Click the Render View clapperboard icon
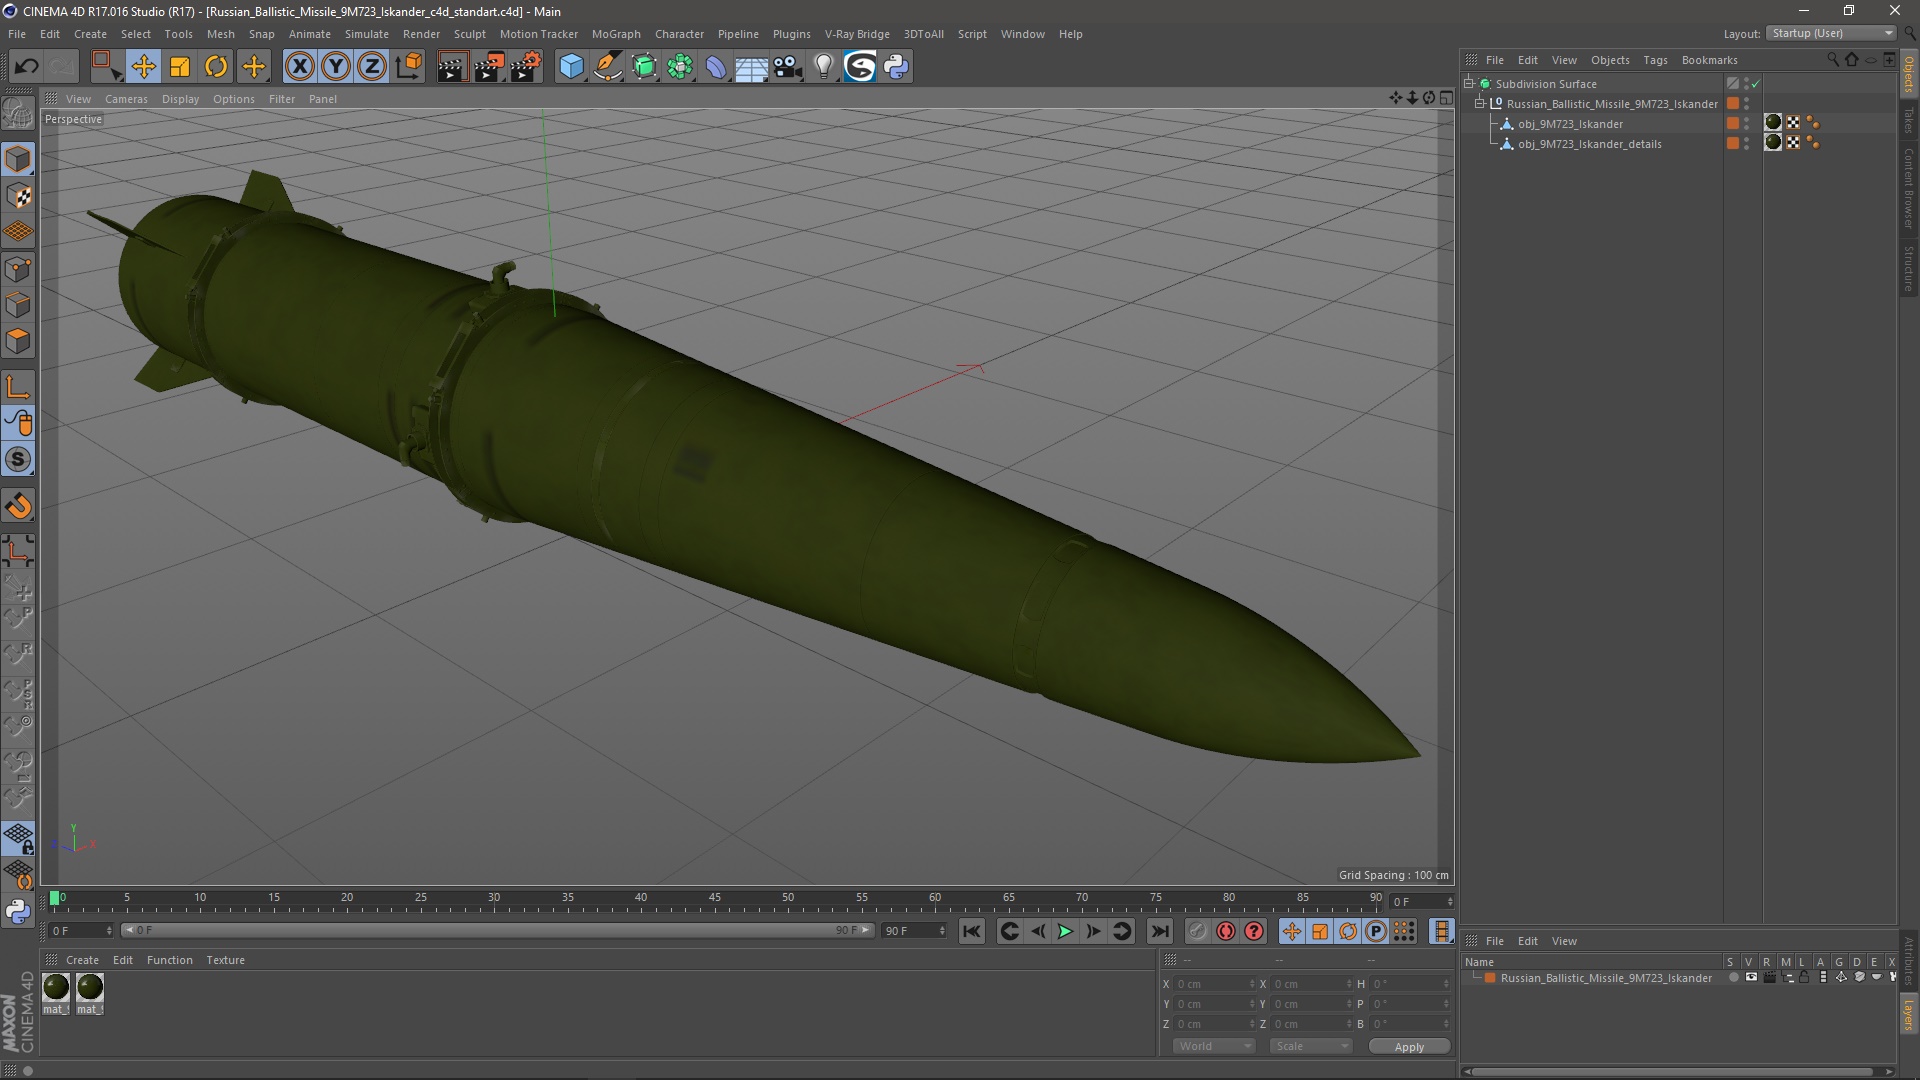This screenshot has height=1080, width=1920. coord(452,67)
